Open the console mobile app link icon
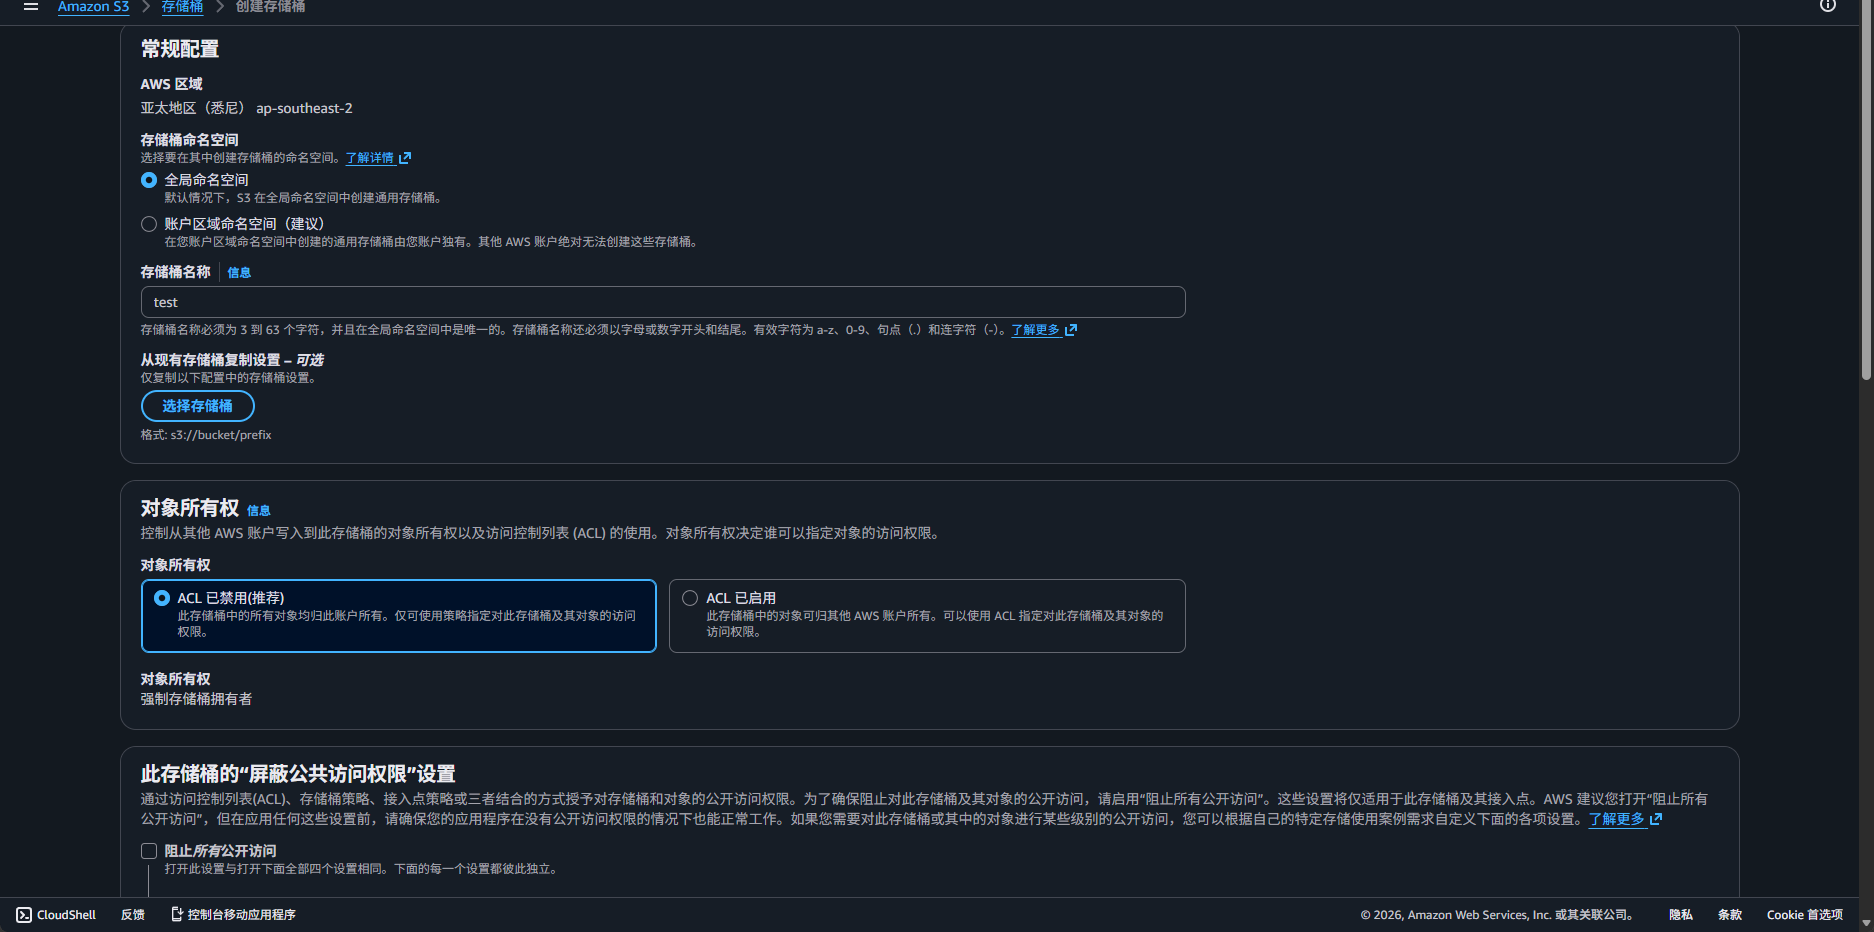This screenshot has height=932, width=1874. click(x=177, y=914)
